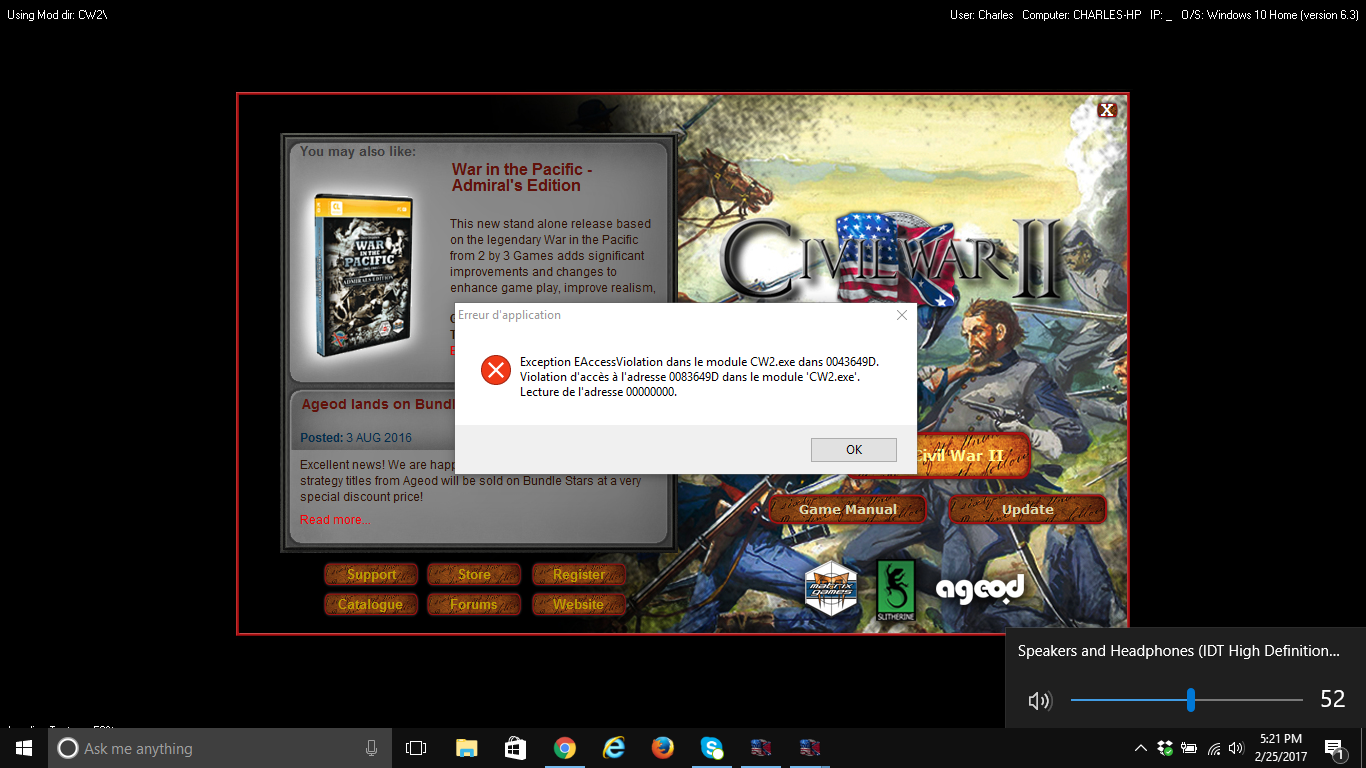The width and height of the screenshot is (1366, 768).
Task: Open Task View on taskbar
Action: tap(416, 748)
